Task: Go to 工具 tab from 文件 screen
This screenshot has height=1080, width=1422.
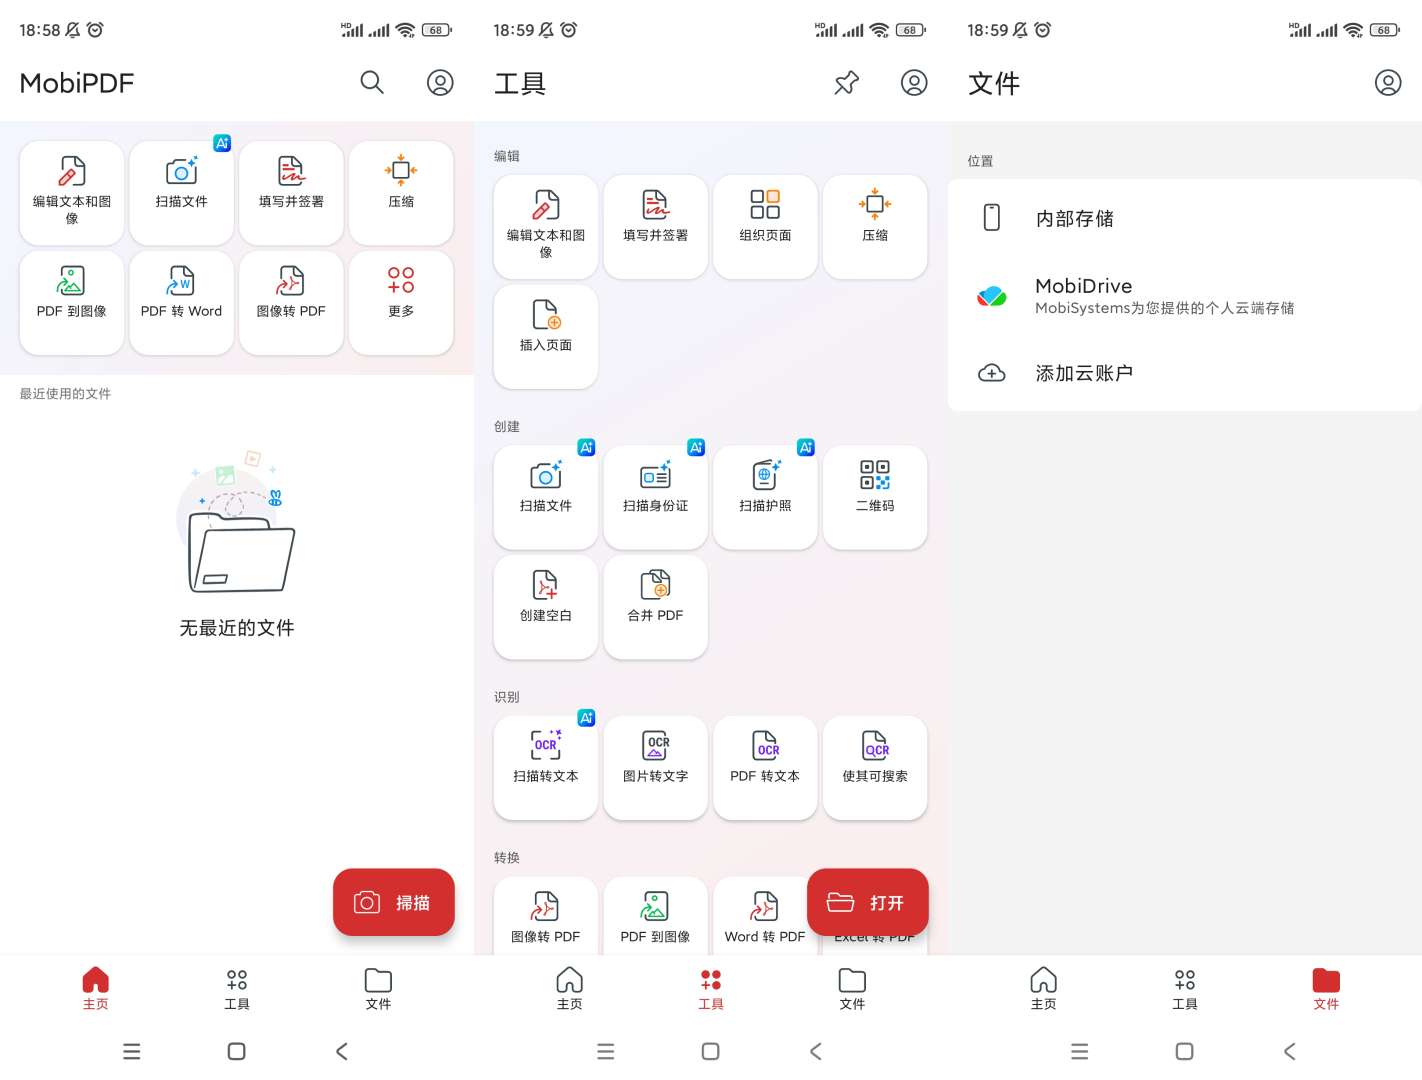Action: click(x=1185, y=990)
